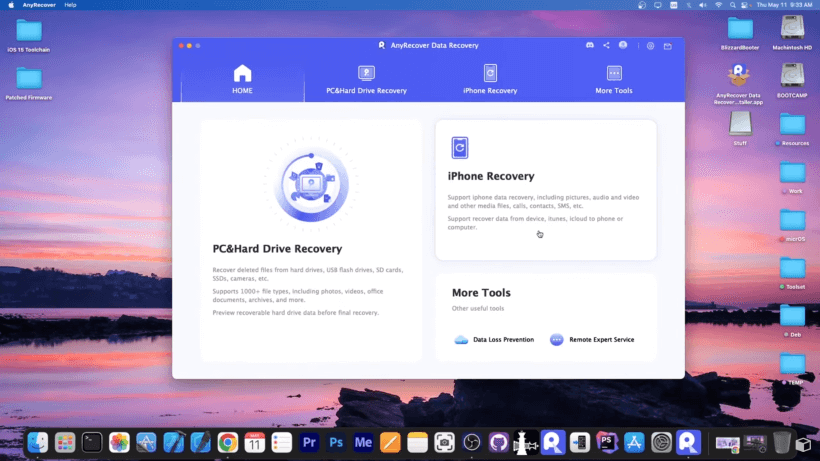Open the user account avatar icon

623,45
